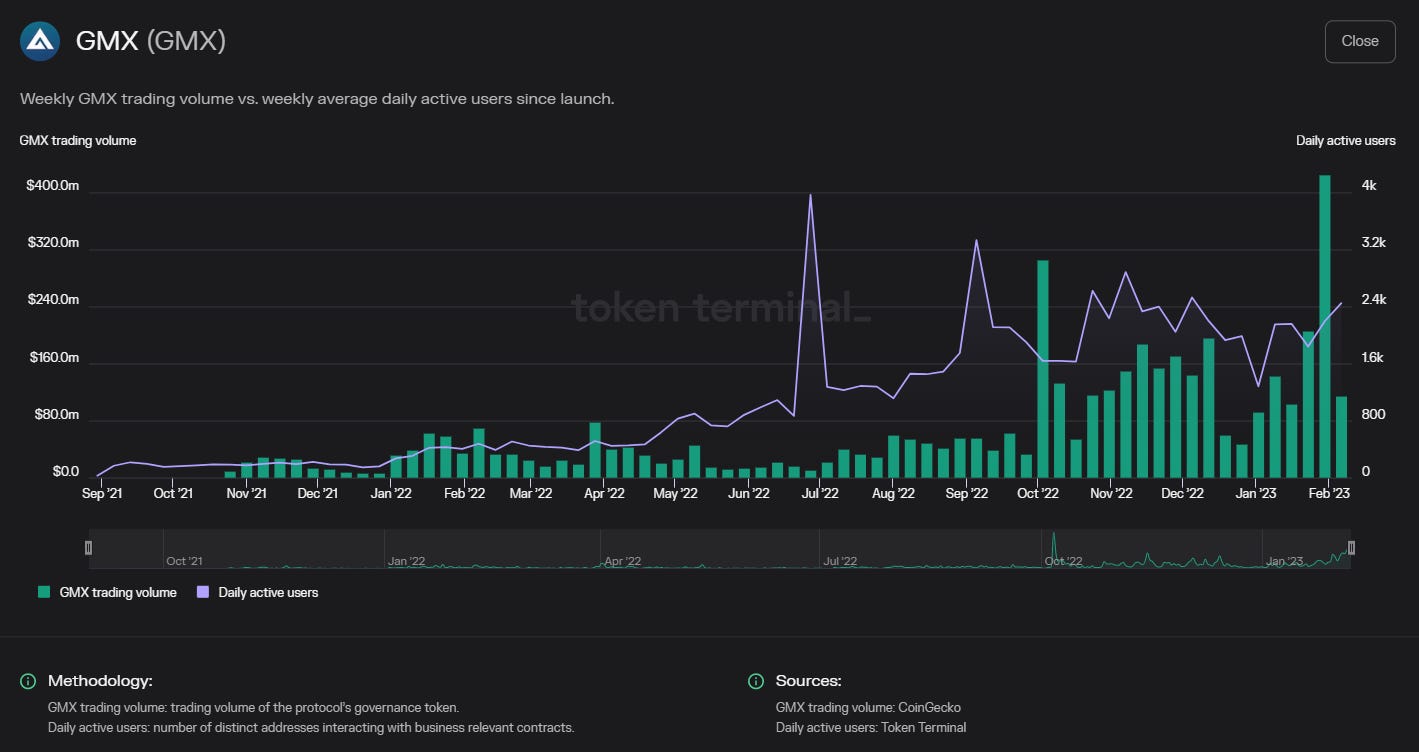
Task: Grab the right range selector handle
Action: click(1351, 547)
